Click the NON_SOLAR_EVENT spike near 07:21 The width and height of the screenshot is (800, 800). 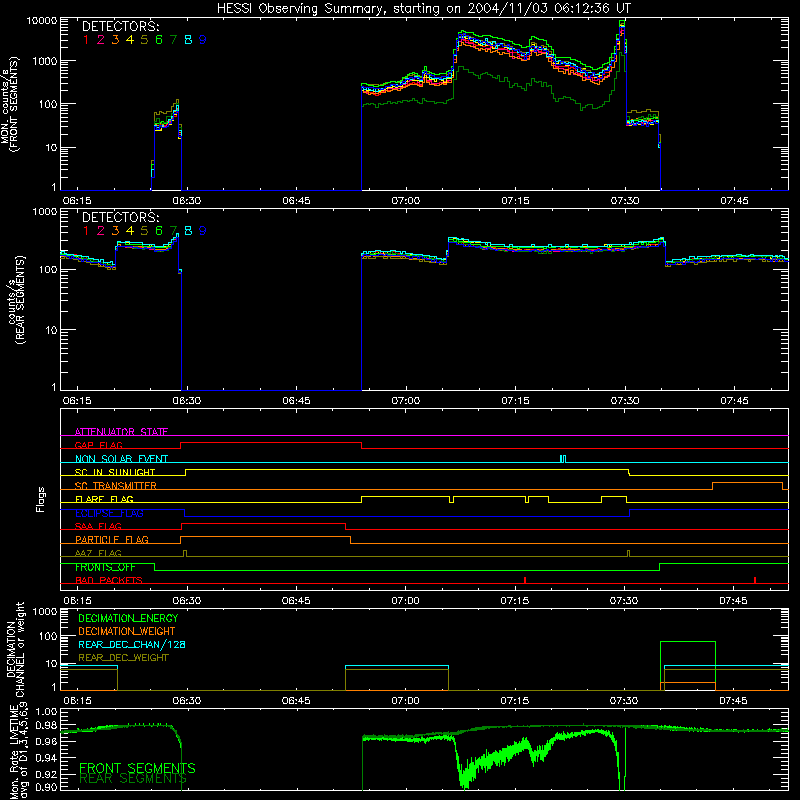(563, 459)
